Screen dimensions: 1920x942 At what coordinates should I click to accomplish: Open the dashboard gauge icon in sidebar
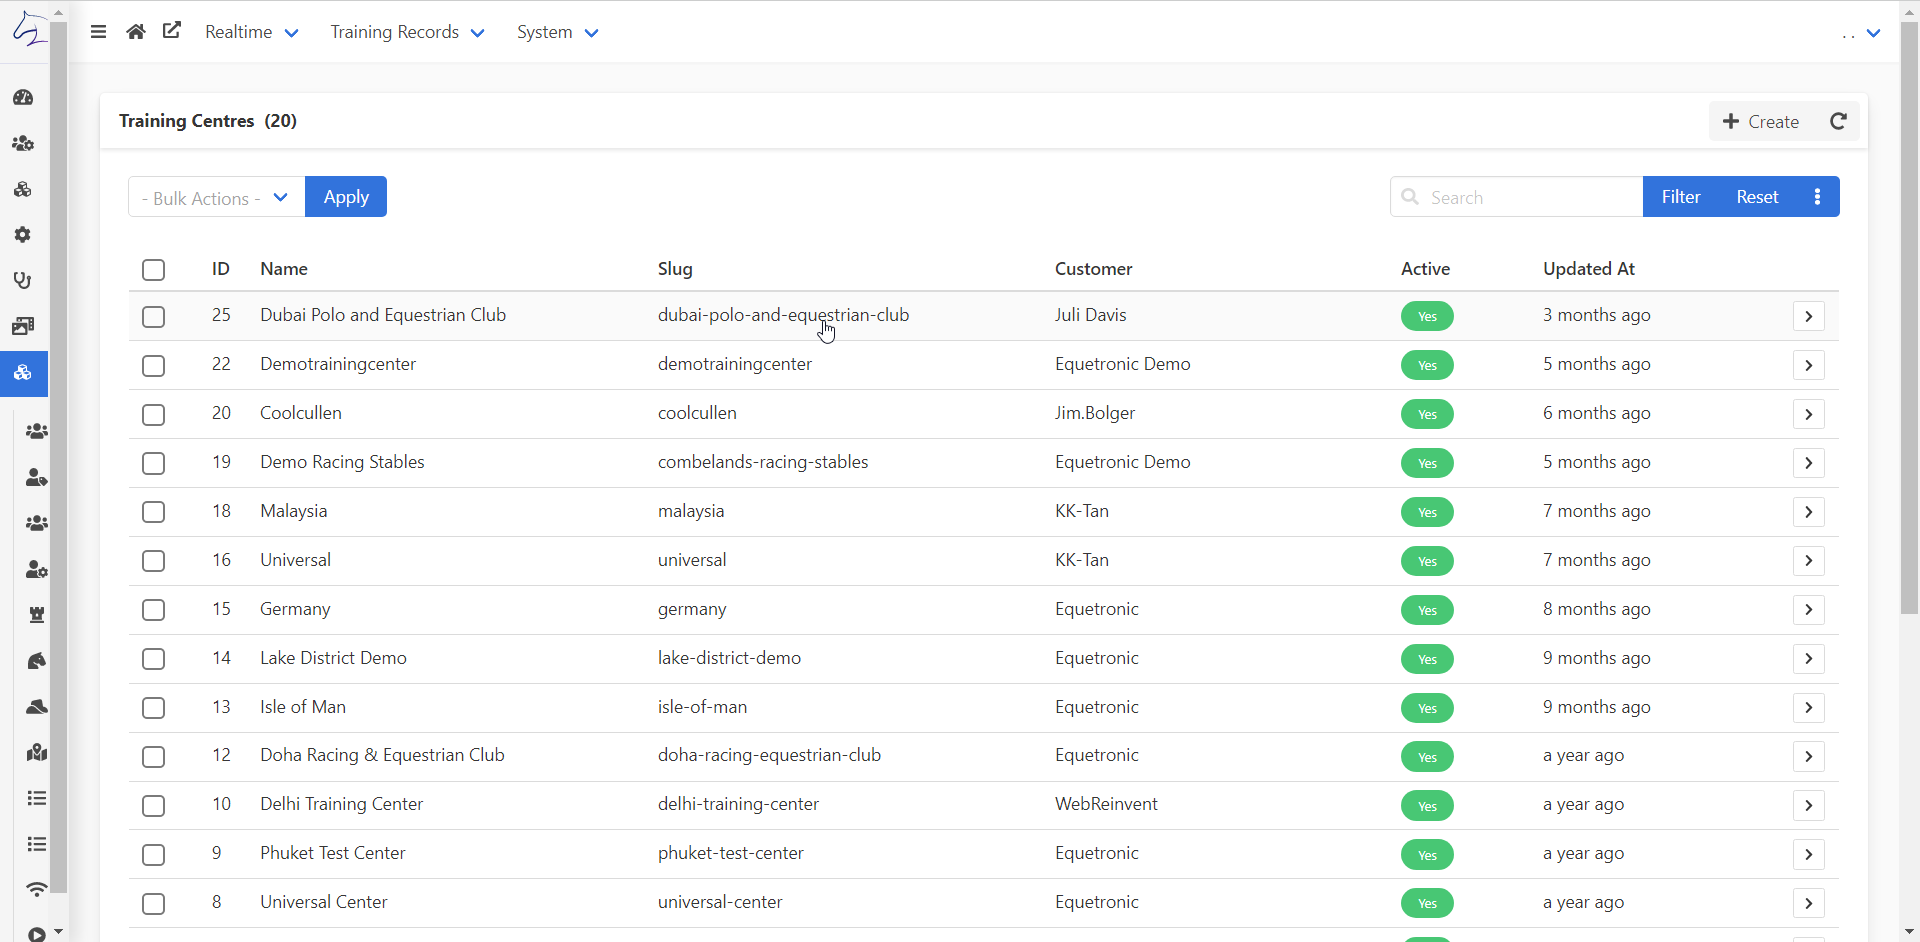[23, 96]
